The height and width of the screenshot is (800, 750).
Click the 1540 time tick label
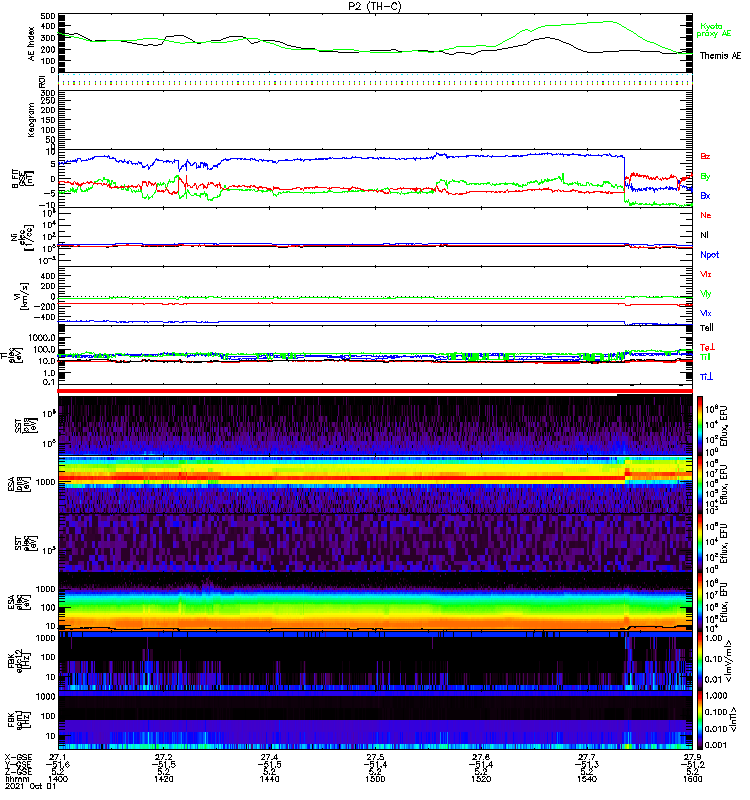pos(587,779)
